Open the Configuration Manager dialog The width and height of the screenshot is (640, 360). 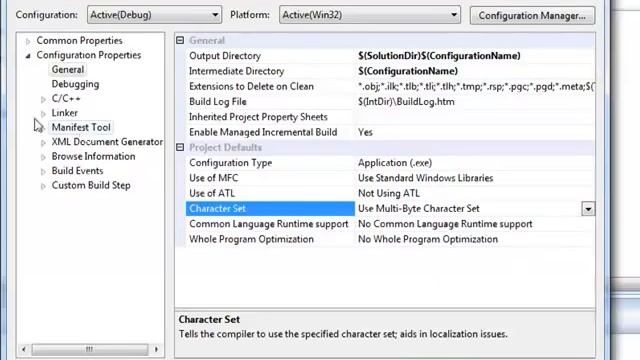click(x=532, y=16)
